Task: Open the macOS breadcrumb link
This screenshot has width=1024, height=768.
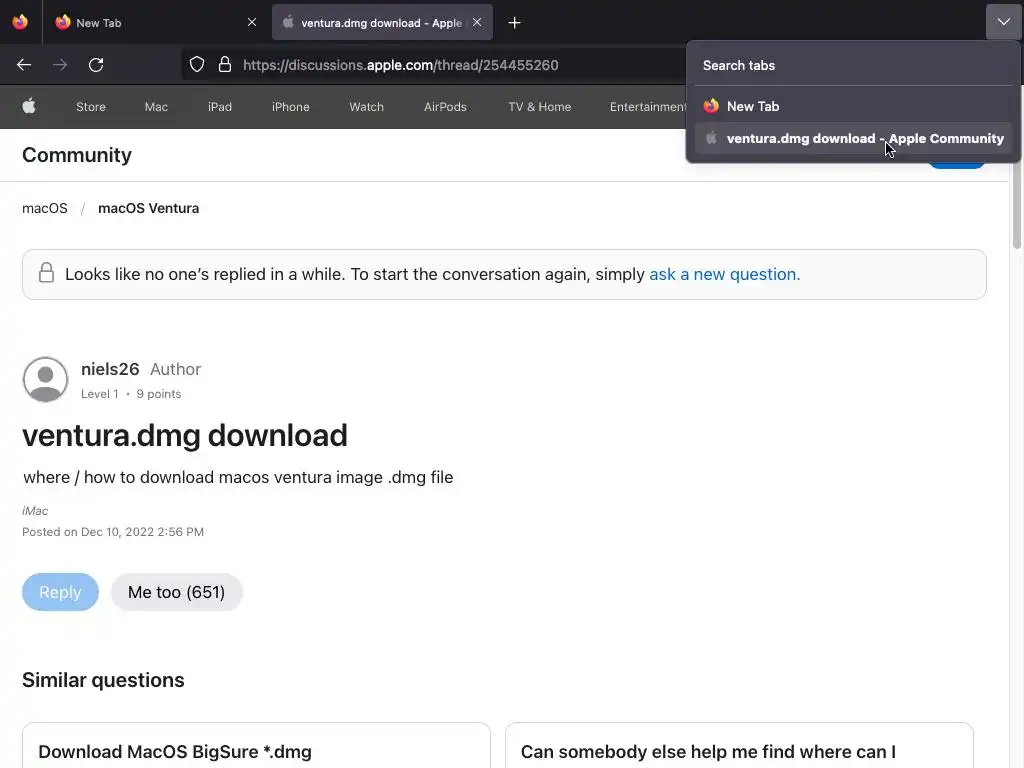Action: [x=45, y=208]
